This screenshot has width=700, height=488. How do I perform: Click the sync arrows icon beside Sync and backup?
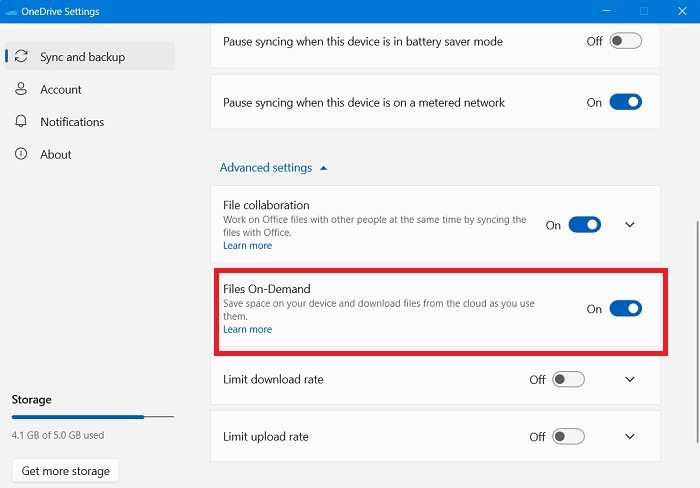coord(21,56)
